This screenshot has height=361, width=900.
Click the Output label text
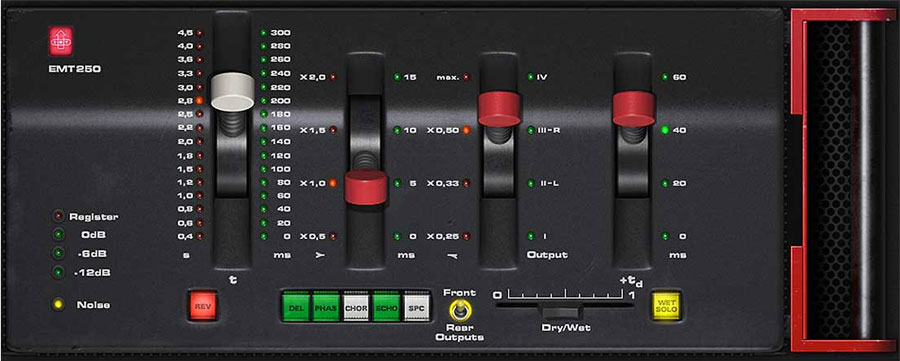point(547,255)
